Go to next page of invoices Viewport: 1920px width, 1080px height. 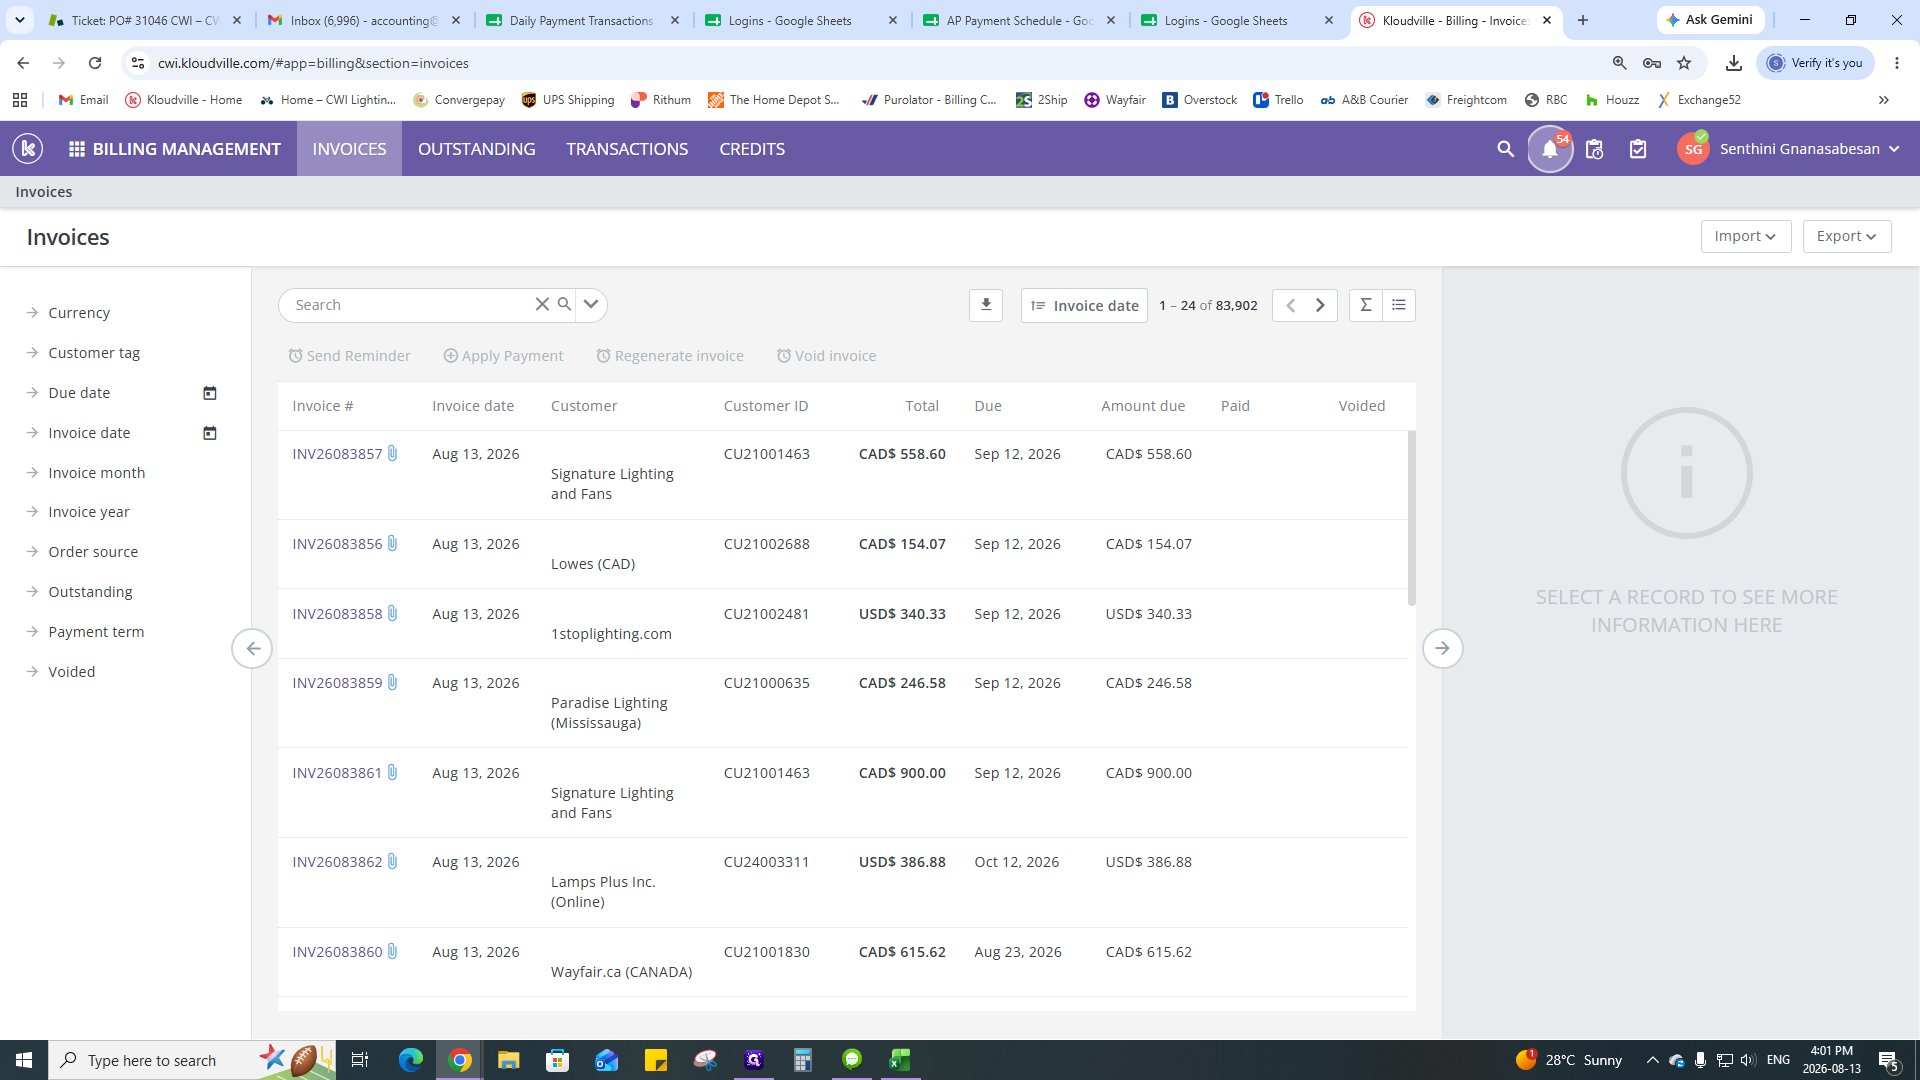tap(1320, 305)
